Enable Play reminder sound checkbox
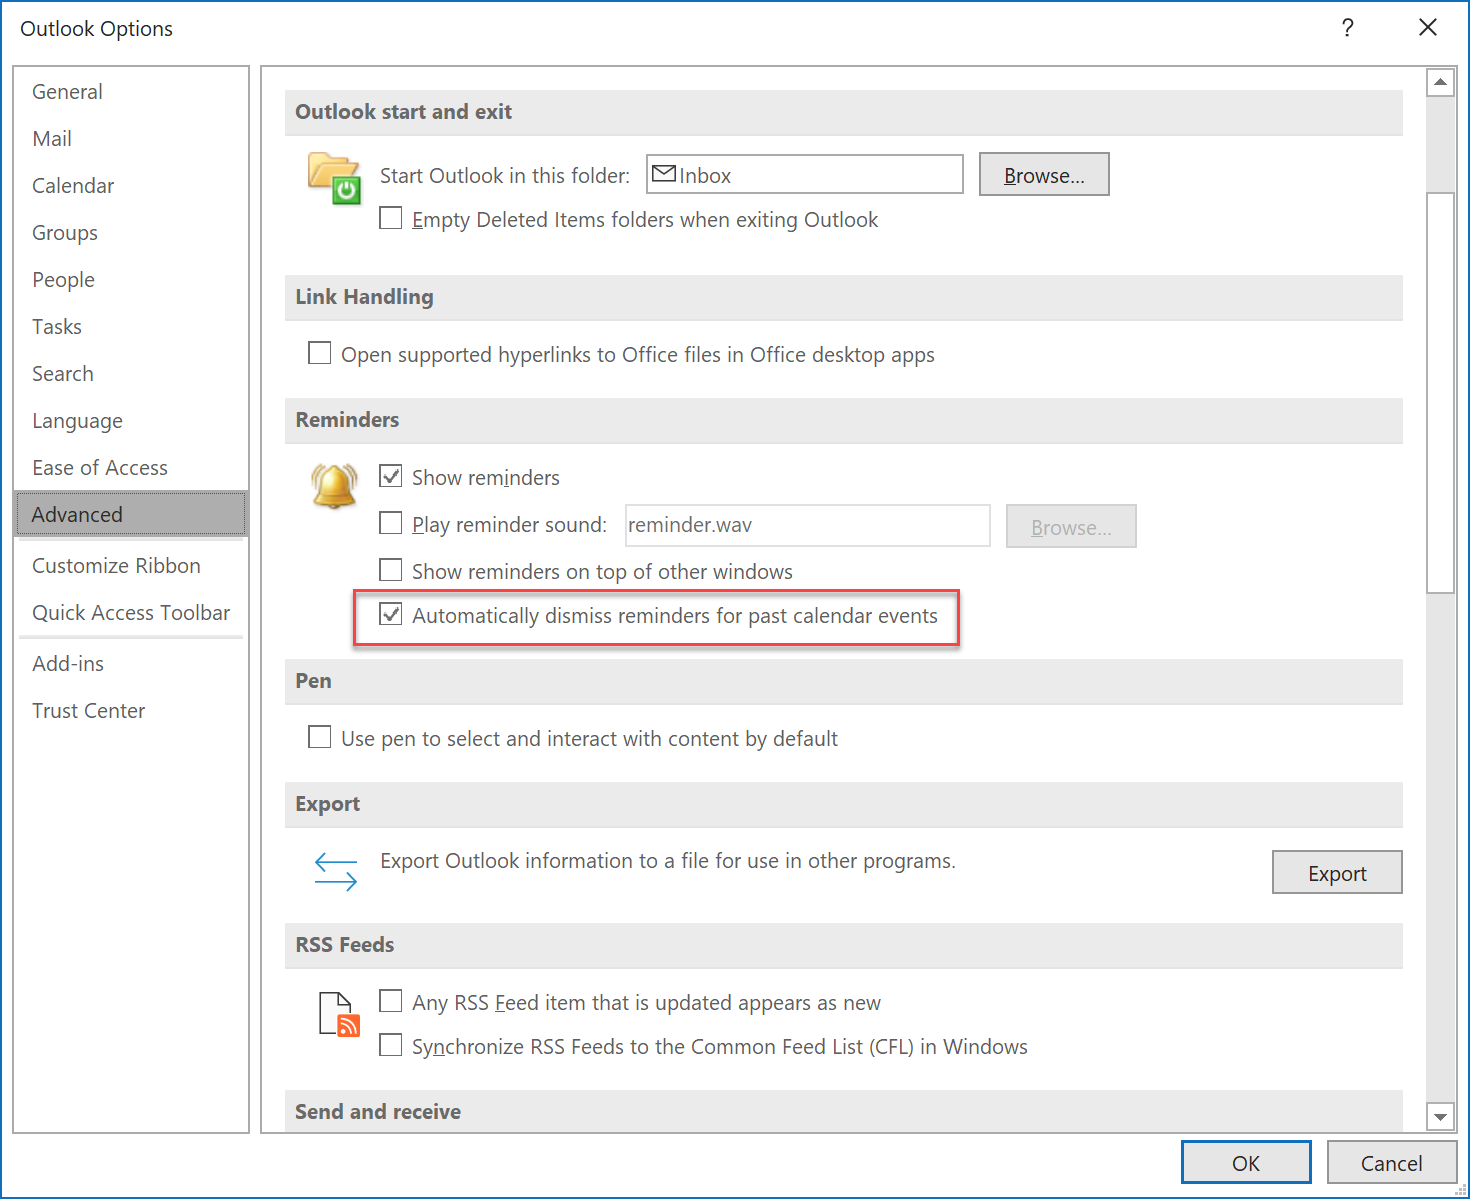Viewport: 1470px width, 1199px height. pos(391,523)
